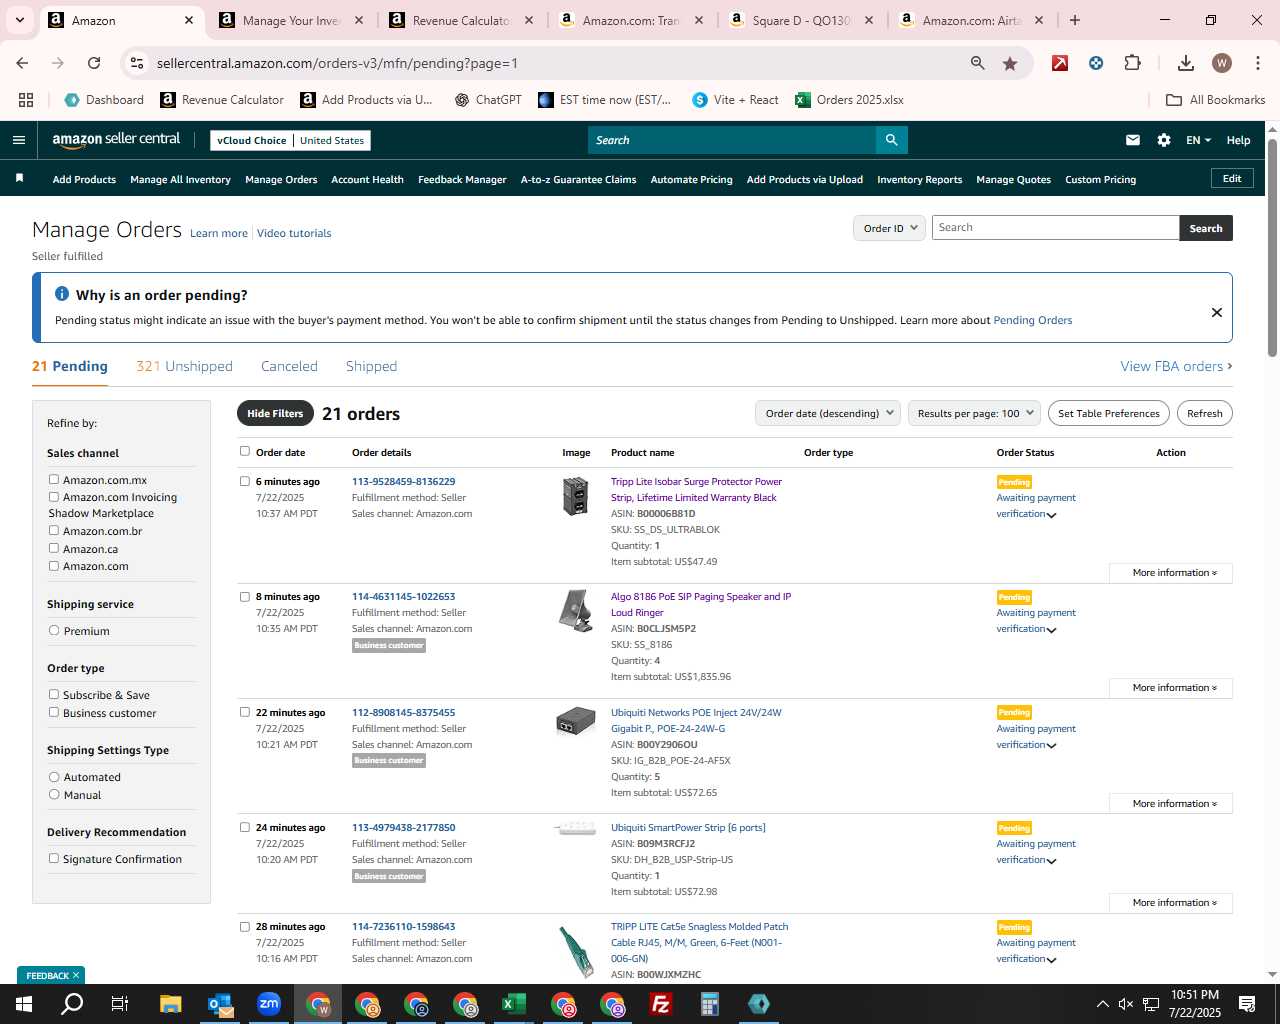Click the Order ID search input field

click(1055, 228)
